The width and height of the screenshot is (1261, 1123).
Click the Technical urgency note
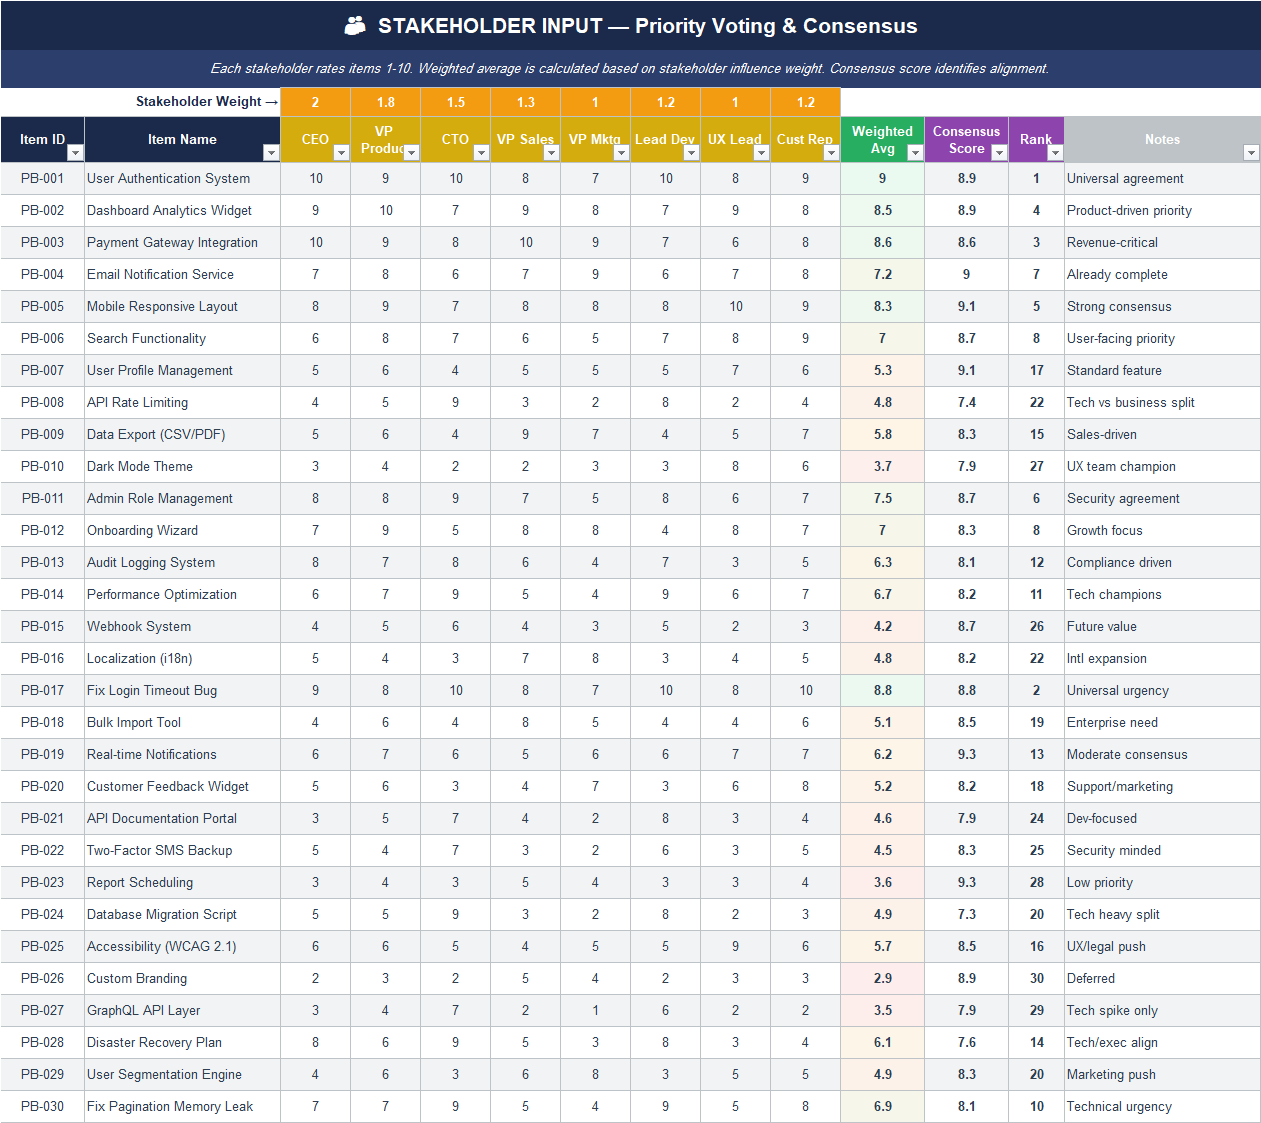[x=1162, y=1106]
